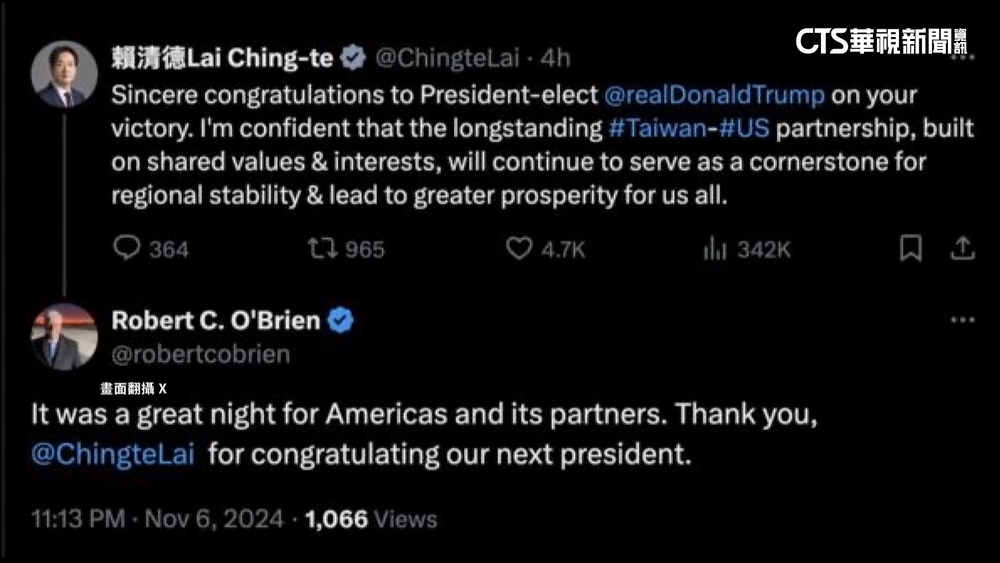The height and width of the screenshot is (563, 1000).
Task: Click the Robert C. O'Brien display name
Action: click(x=215, y=321)
